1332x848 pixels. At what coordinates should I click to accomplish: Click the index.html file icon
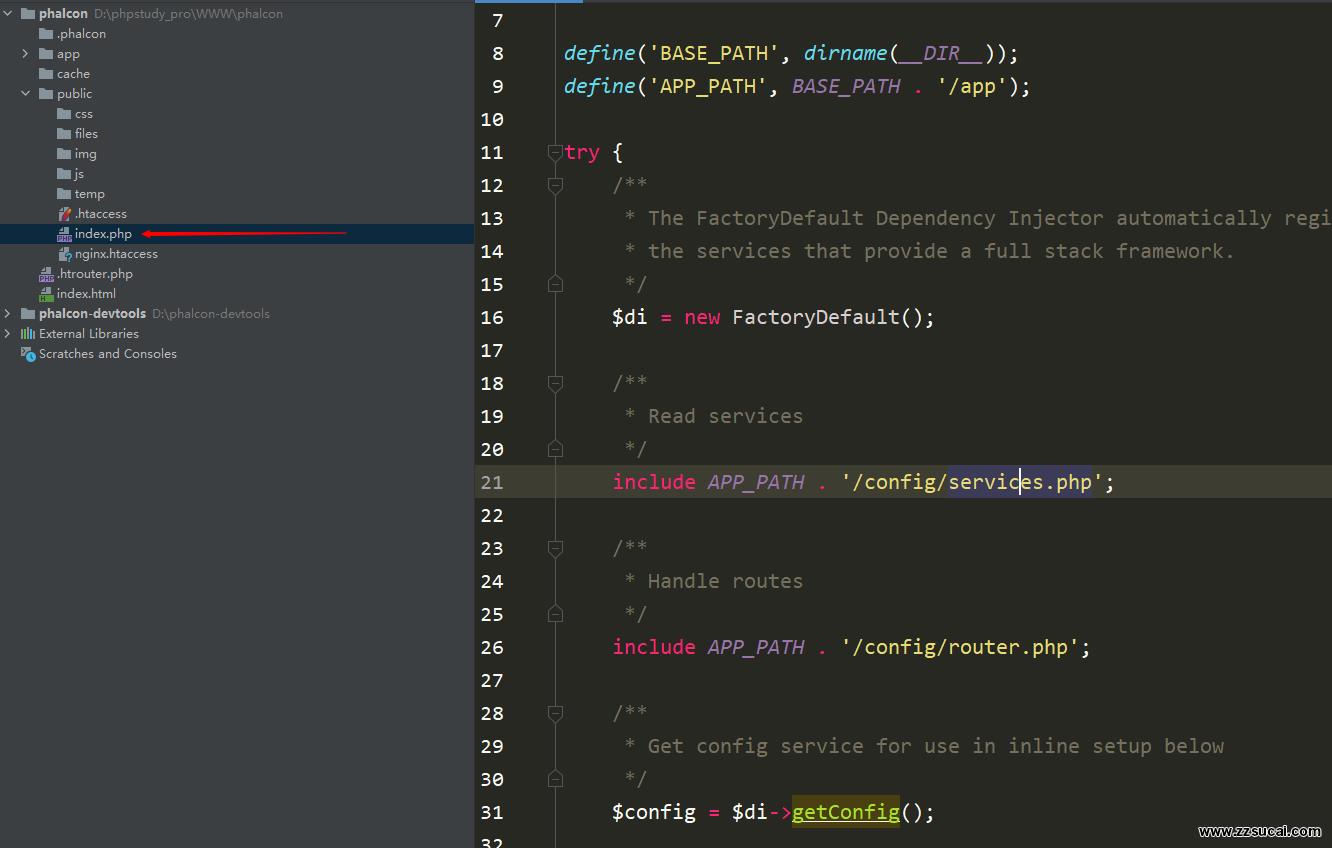[46, 294]
